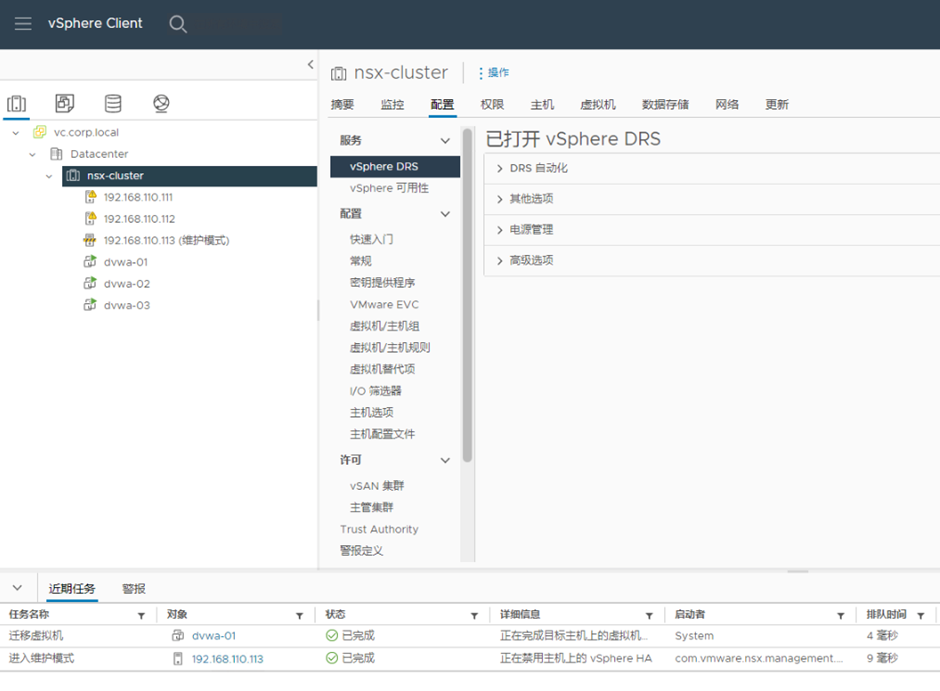The height and width of the screenshot is (691, 940).
Task: Click the search magnifier icon
Action: point(177,24)
